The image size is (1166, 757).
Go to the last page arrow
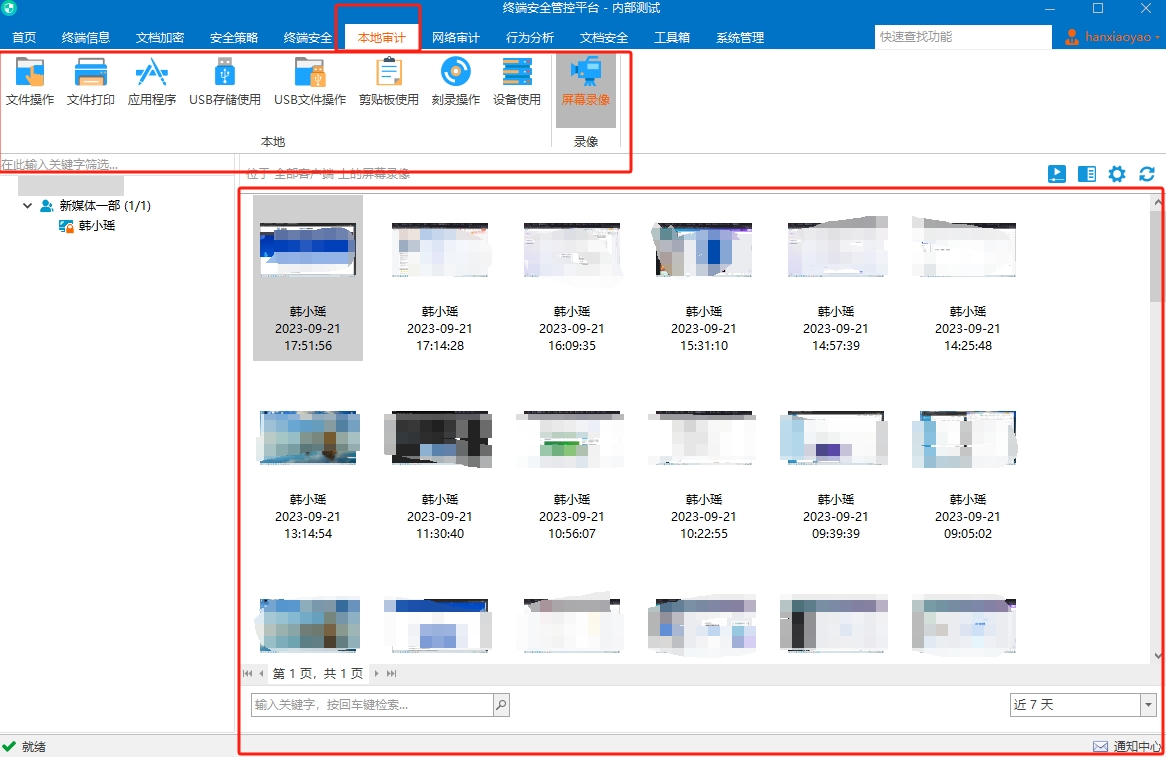[x=391, y=674]
